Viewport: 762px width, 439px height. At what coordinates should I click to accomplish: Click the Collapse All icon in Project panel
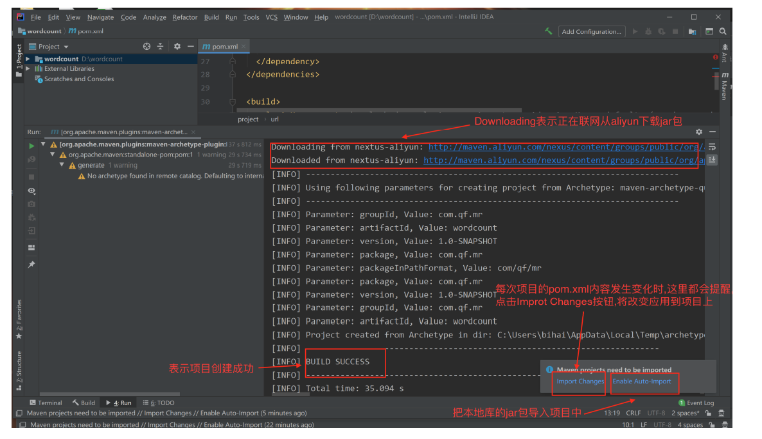pos(160,46)
